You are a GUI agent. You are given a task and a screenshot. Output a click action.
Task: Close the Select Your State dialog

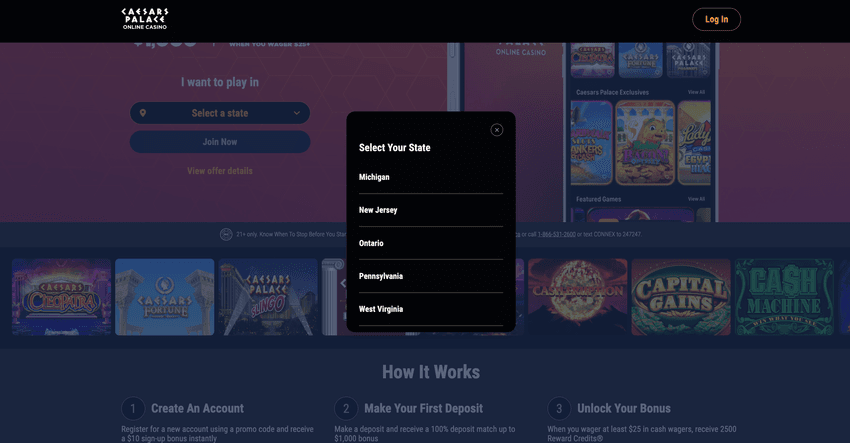coord(497,130)
